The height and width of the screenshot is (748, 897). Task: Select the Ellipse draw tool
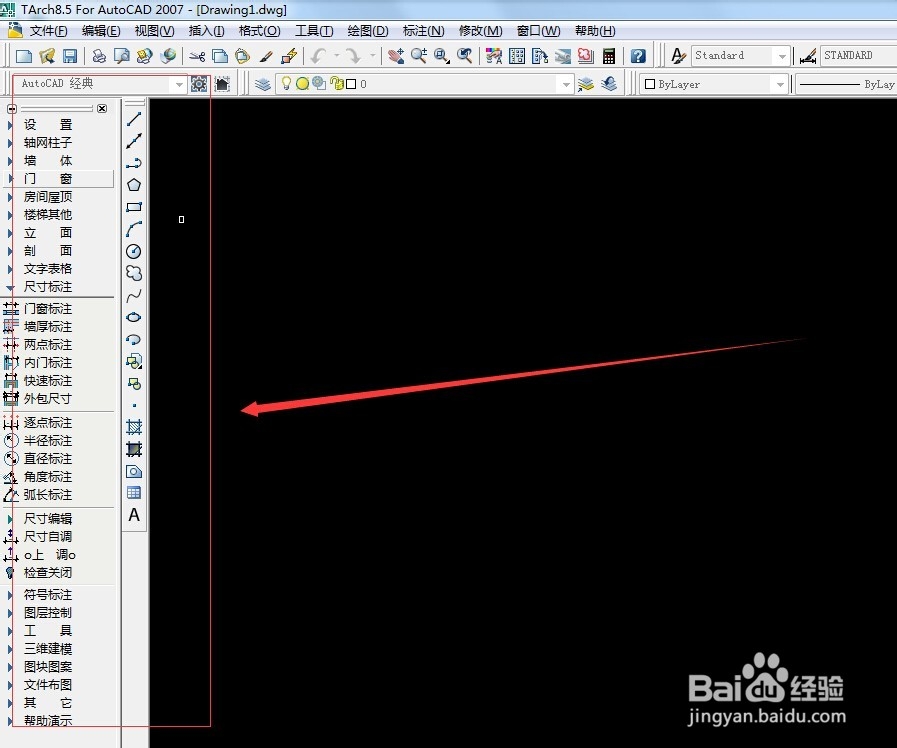coord(134,317)
